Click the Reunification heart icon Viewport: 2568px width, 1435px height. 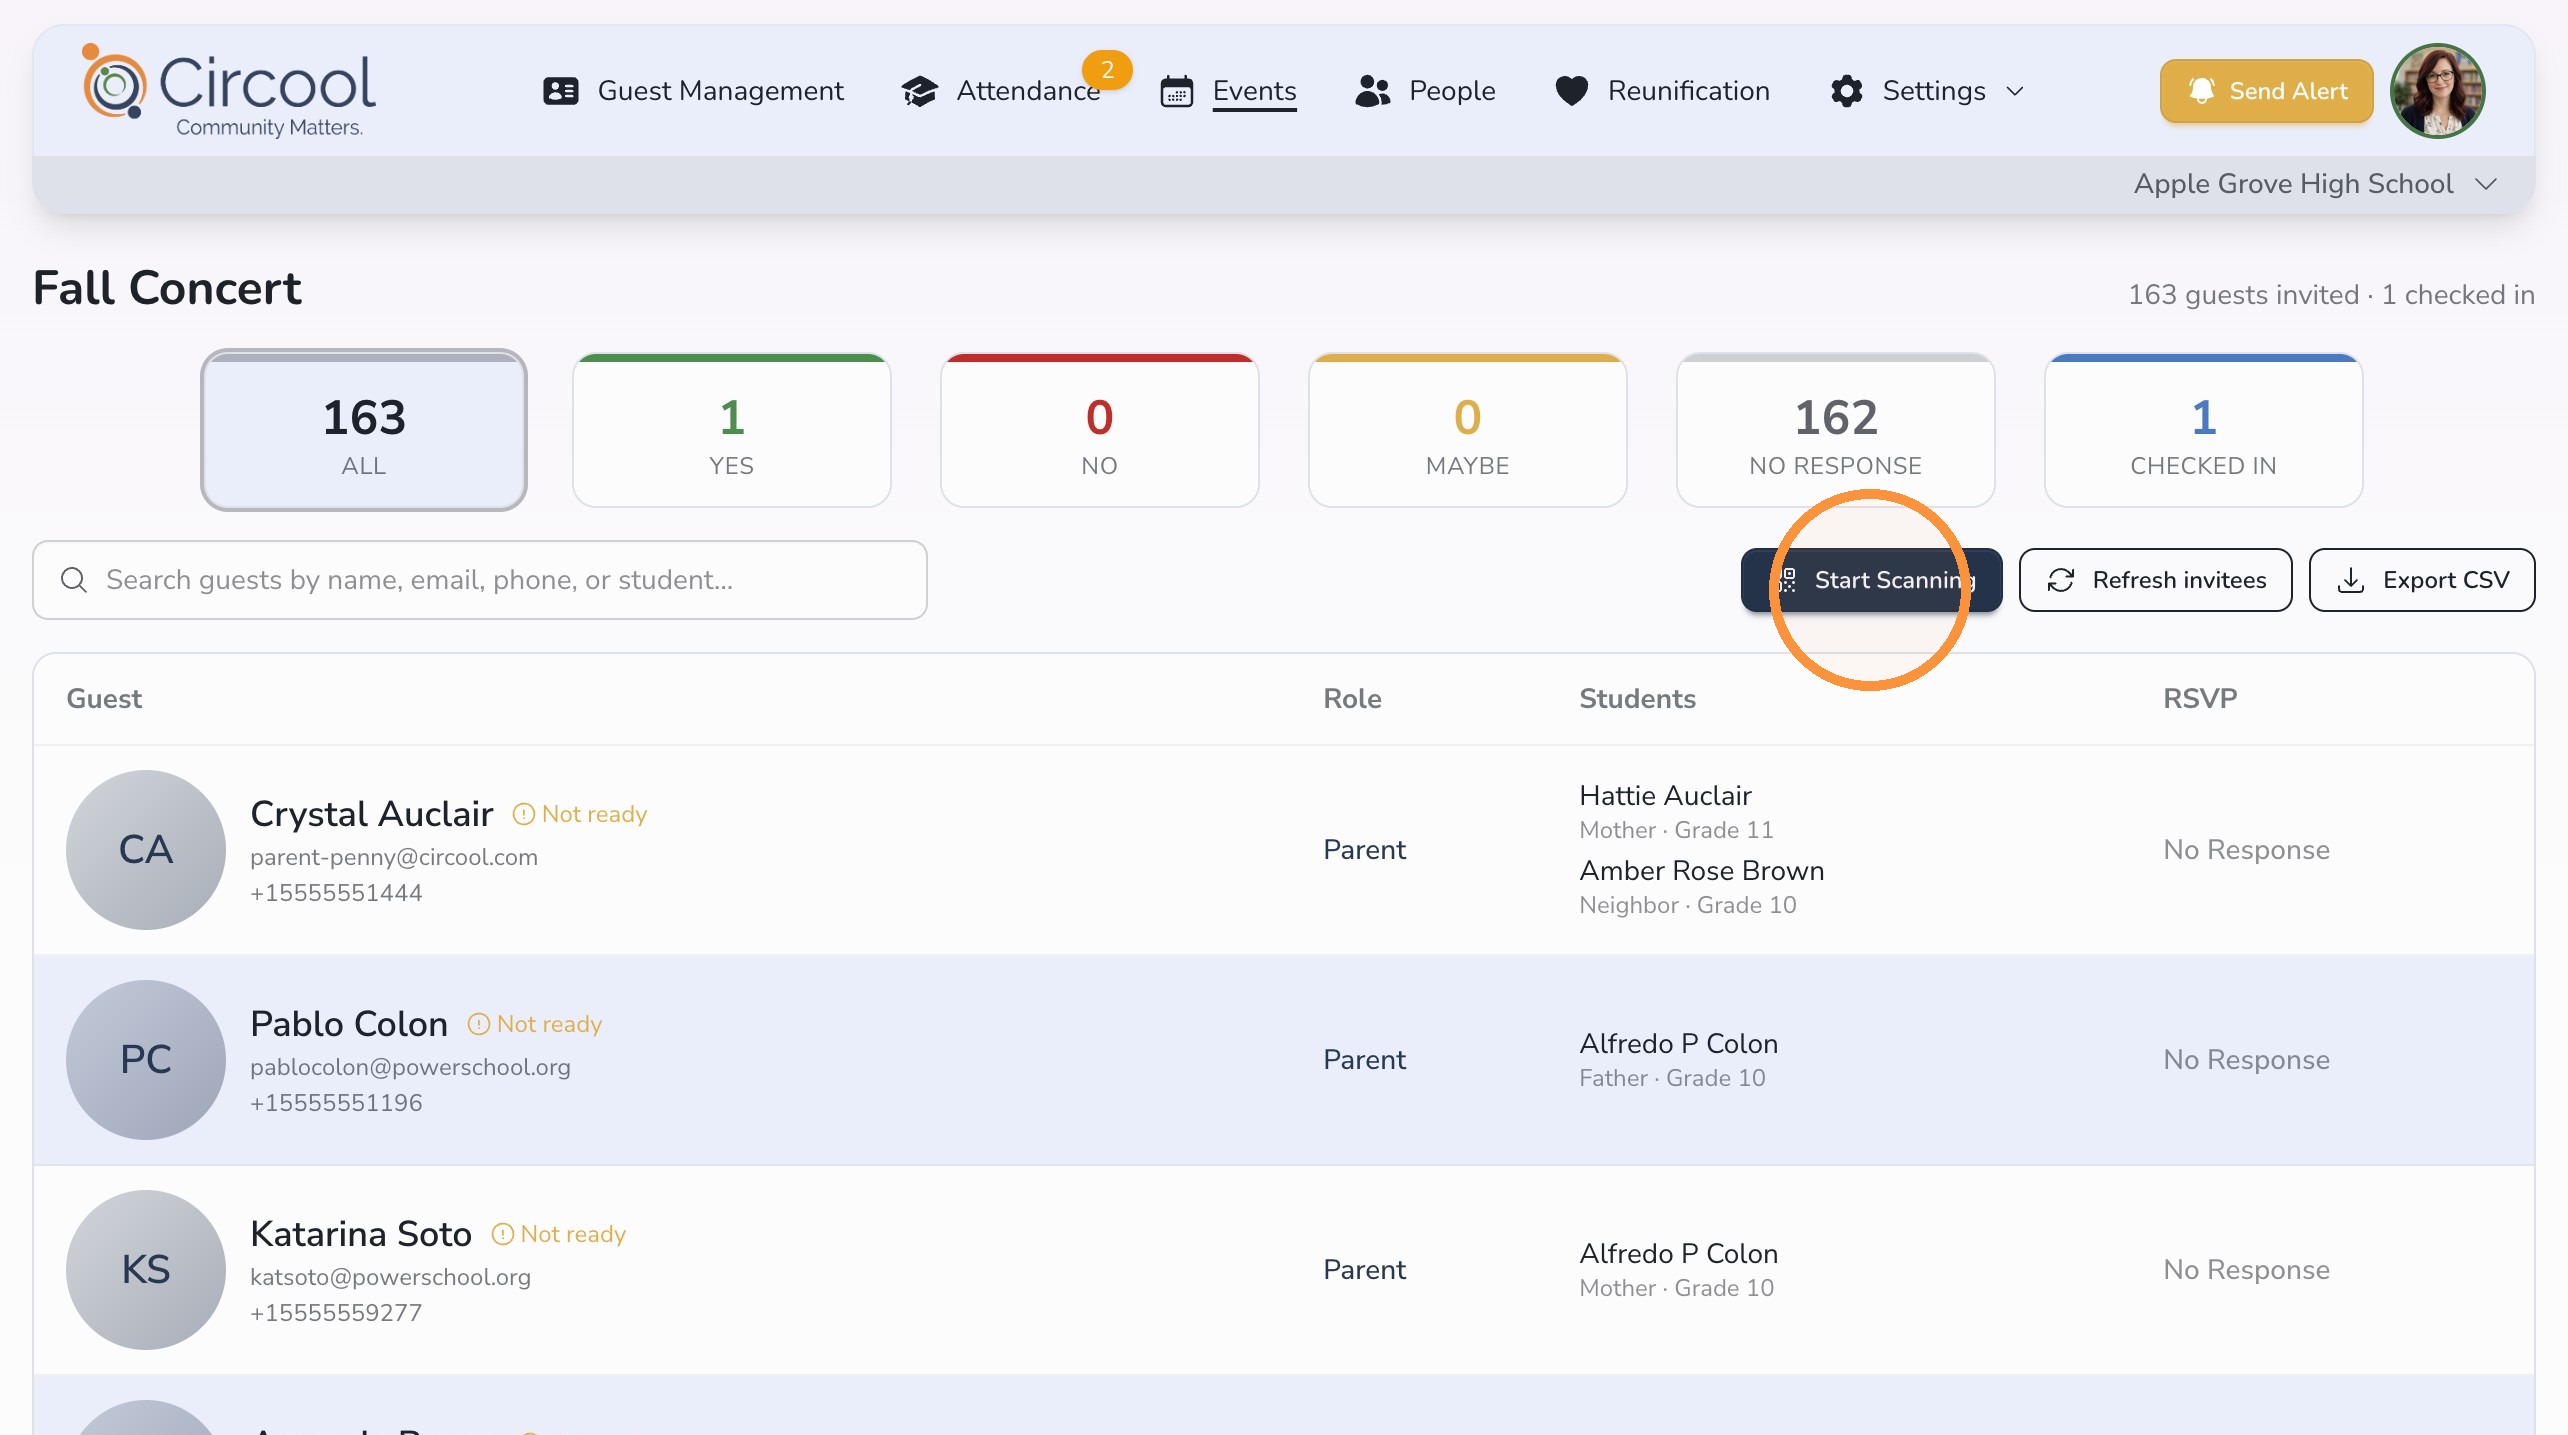coord(1572,91)
